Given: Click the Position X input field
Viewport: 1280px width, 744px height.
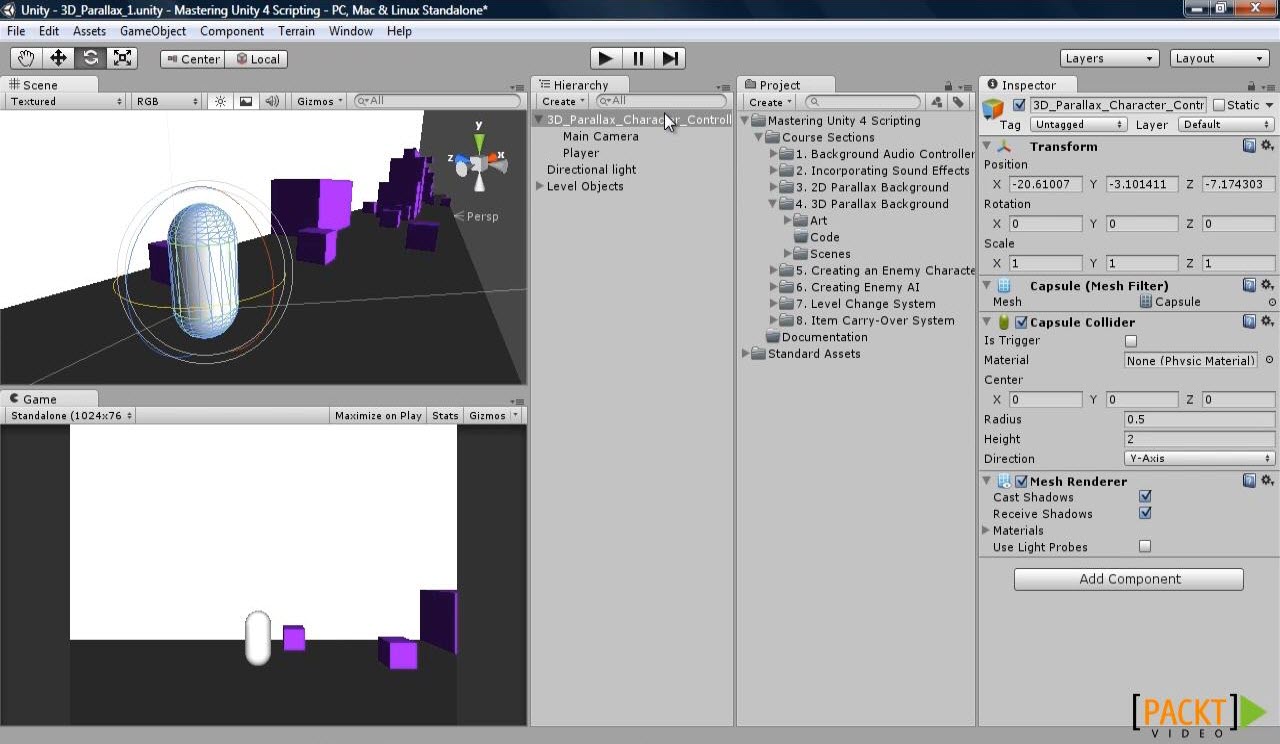Looking at the screenshot, I should point(1045,184).
